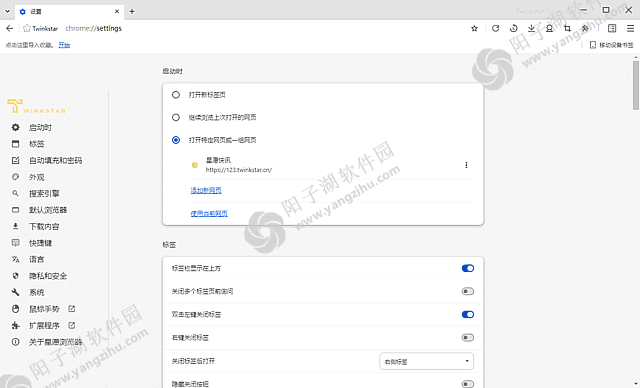Open the downloads toolbar icon

click(x=531, y=28)
